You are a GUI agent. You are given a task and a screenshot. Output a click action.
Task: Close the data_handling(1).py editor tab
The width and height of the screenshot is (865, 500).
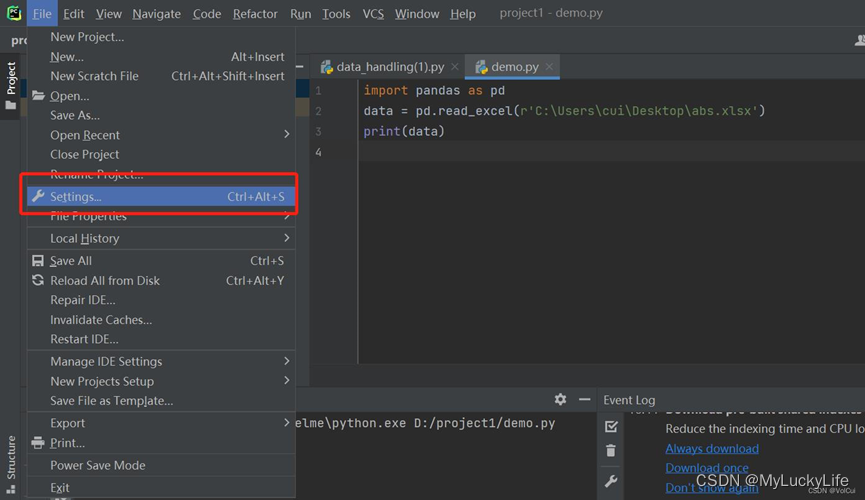(x=455, y=67)
